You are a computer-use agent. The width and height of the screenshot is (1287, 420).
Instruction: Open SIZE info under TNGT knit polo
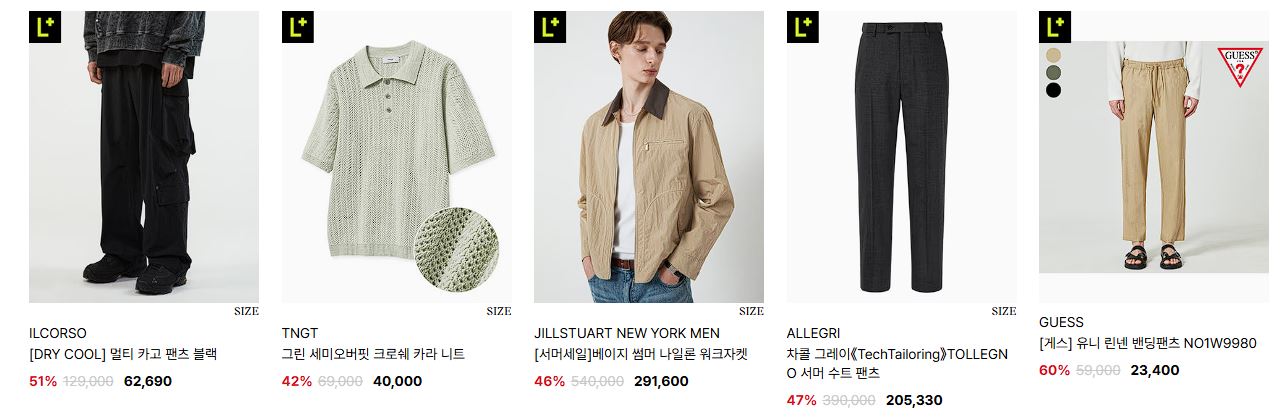(499, 311)
